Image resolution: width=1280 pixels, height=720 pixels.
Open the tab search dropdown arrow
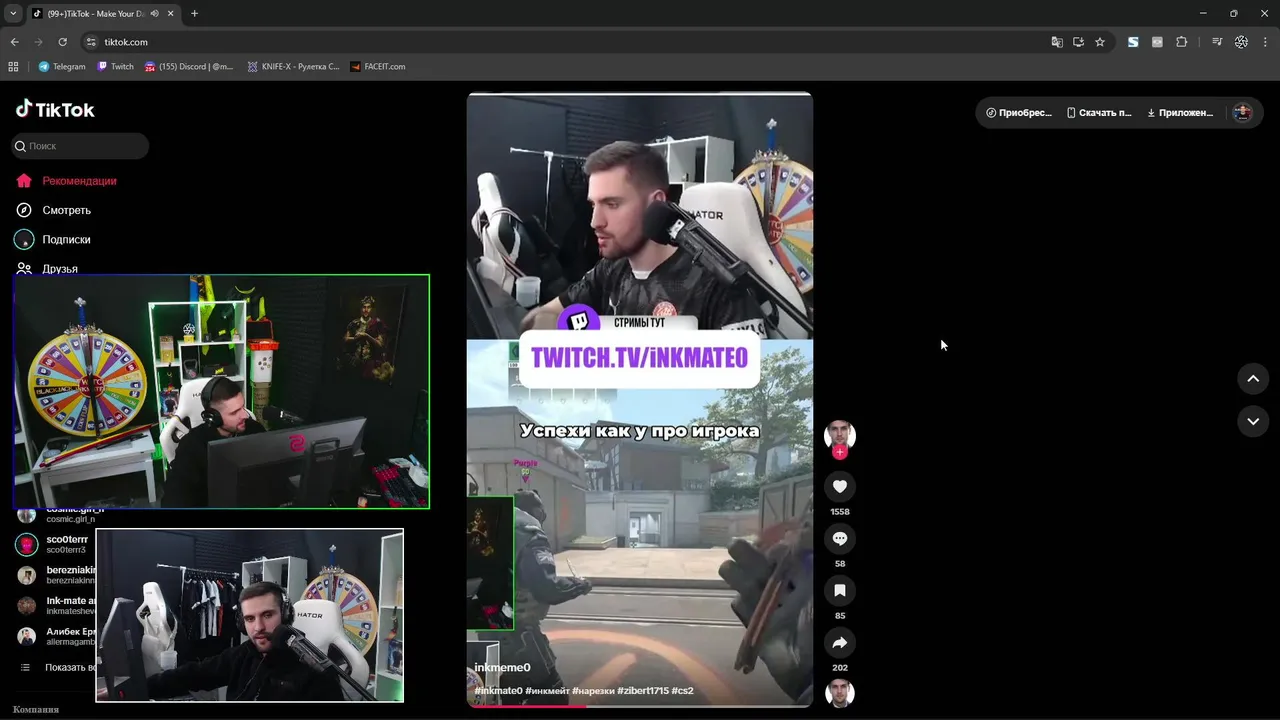[x=13, y=13]
